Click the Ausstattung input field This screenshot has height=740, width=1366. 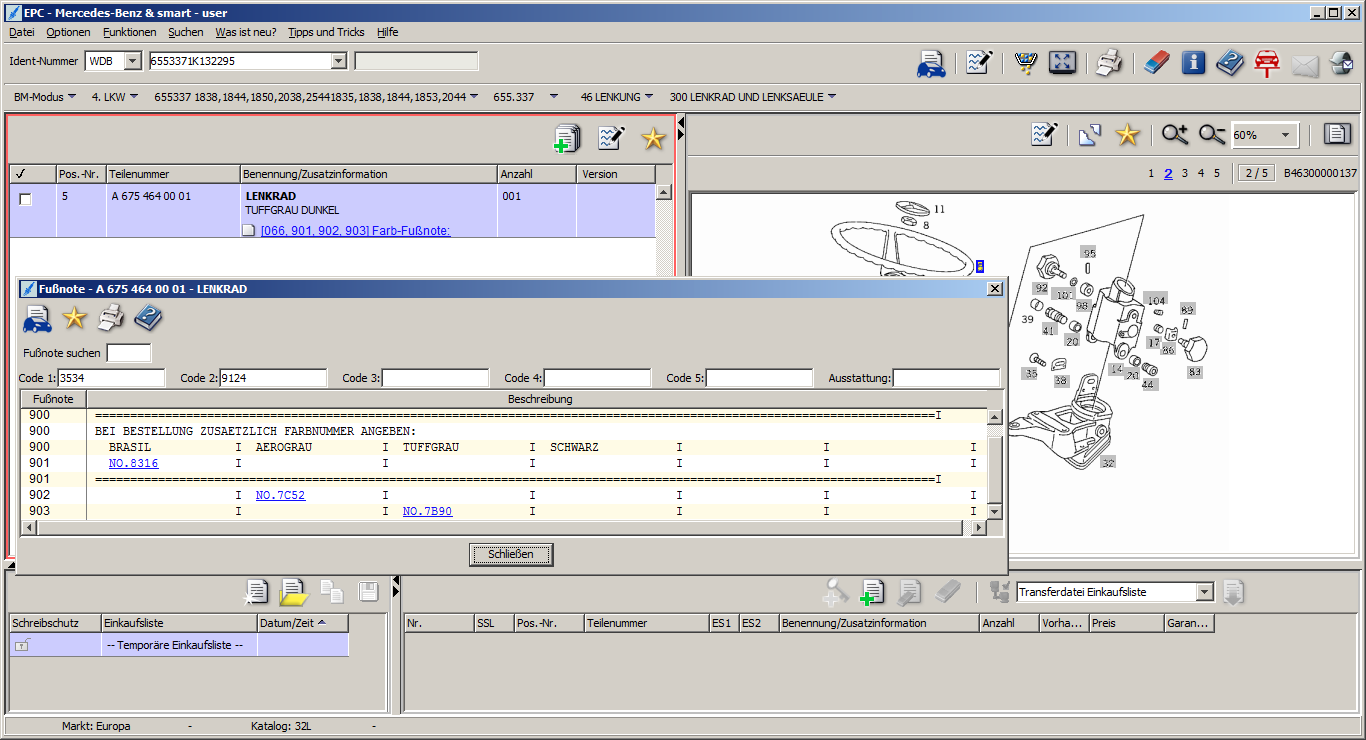click(946, 378)
